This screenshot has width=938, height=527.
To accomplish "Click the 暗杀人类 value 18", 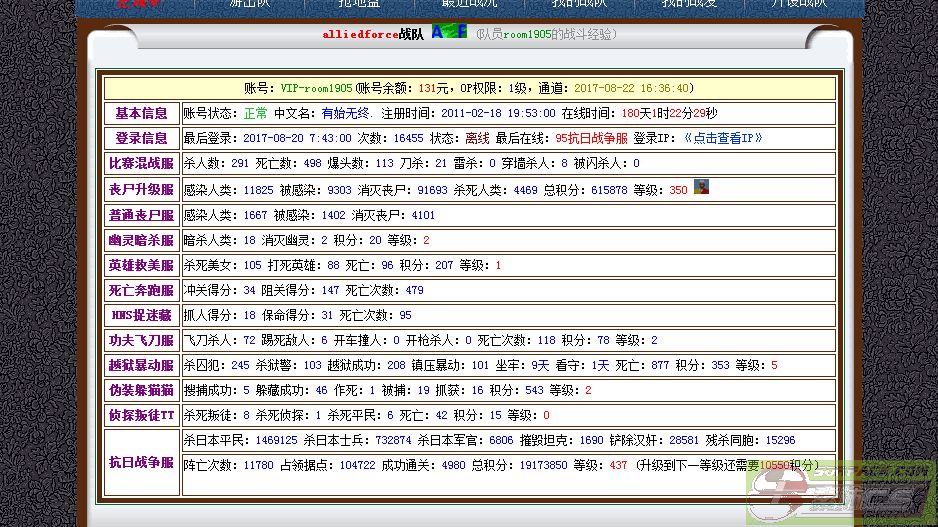I will click(x=249, y=240).
